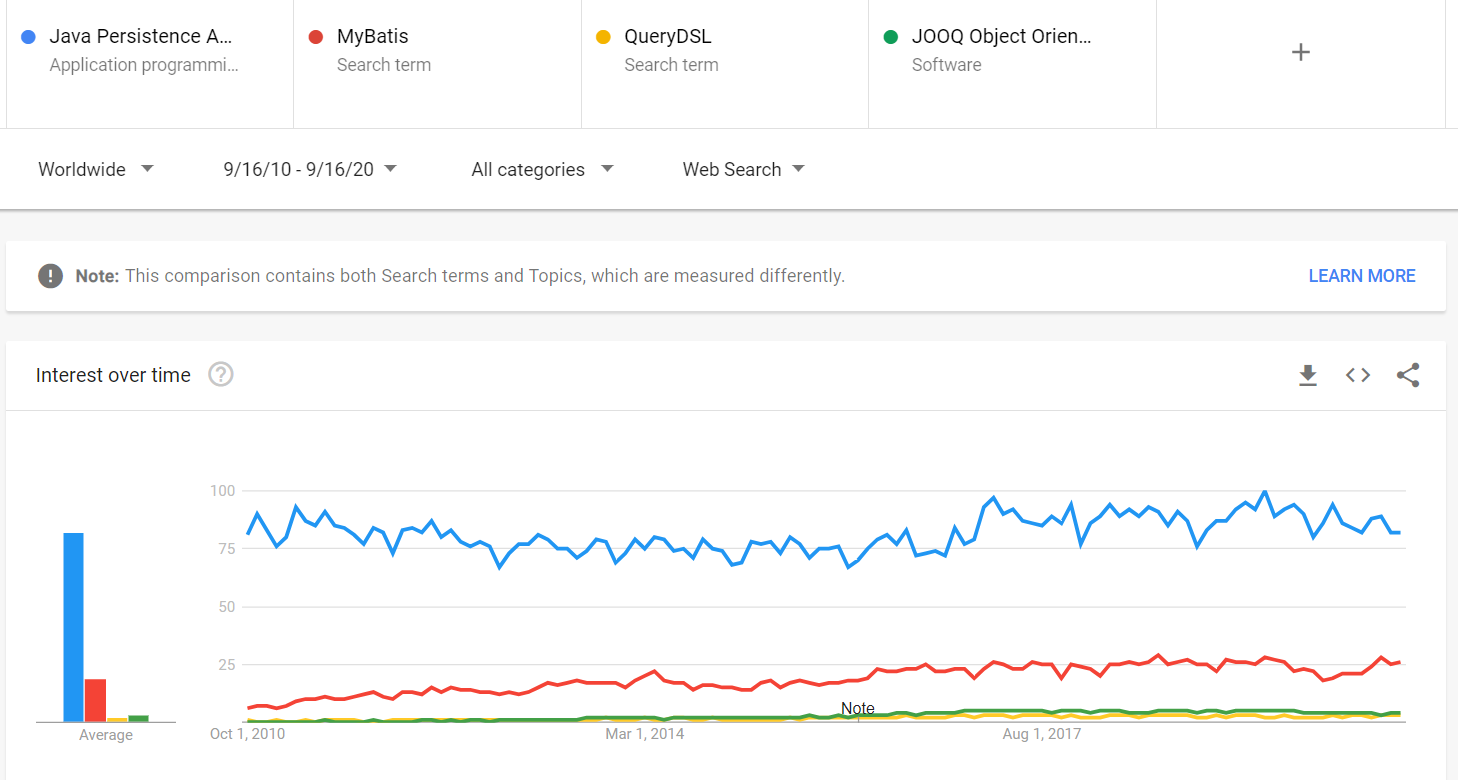Open the Web Search type dropdown
This screenshot has height=780, width=1458.
[743, 169]
